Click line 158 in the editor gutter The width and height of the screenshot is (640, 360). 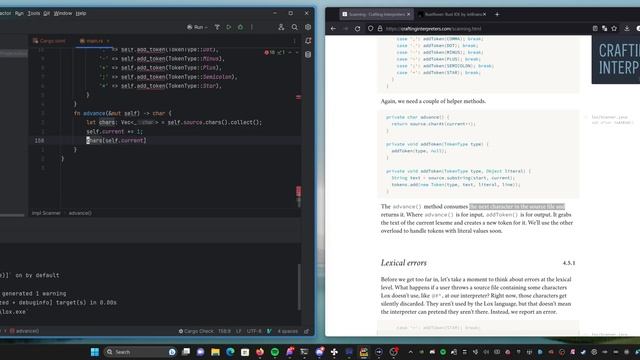[39, 140]
